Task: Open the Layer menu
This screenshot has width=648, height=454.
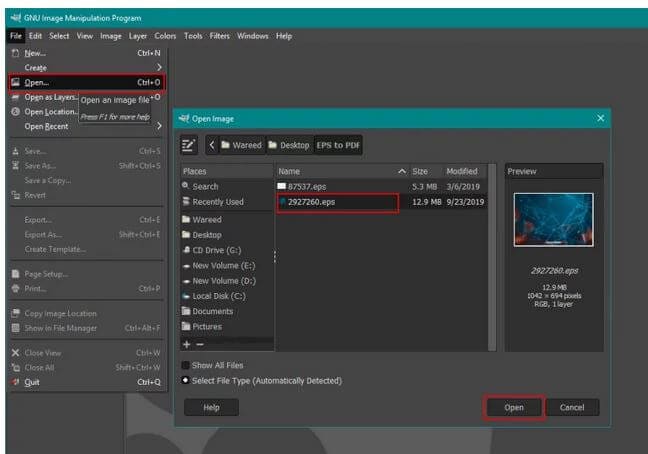Action: point(138,36)
